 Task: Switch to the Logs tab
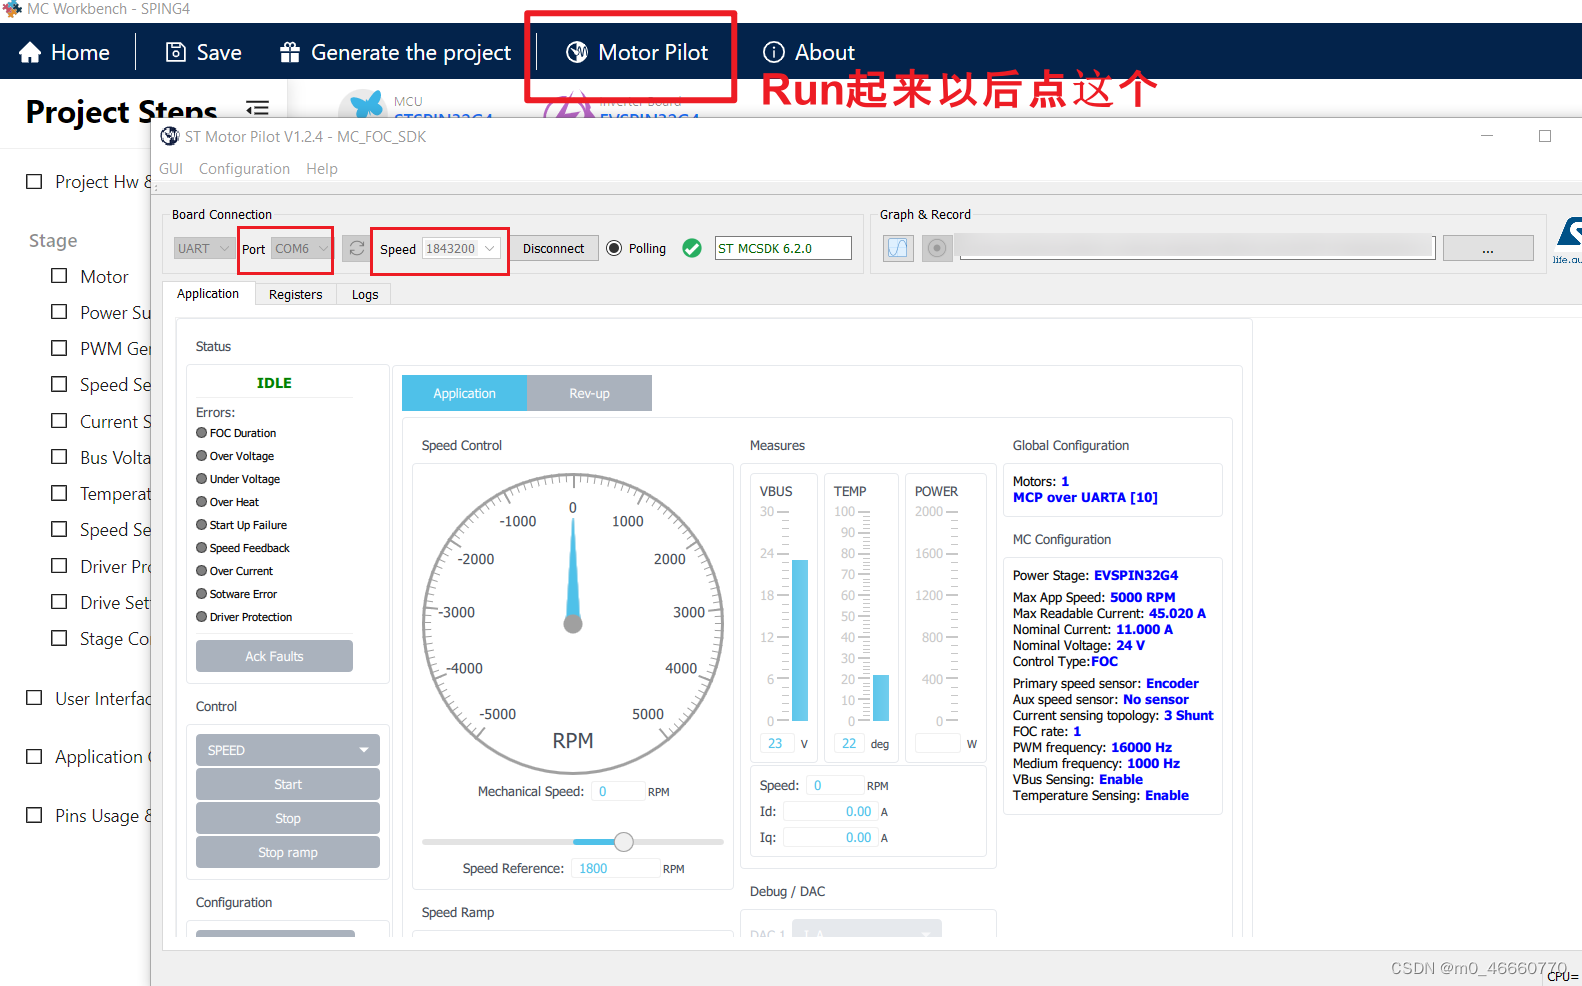[365, 294]
